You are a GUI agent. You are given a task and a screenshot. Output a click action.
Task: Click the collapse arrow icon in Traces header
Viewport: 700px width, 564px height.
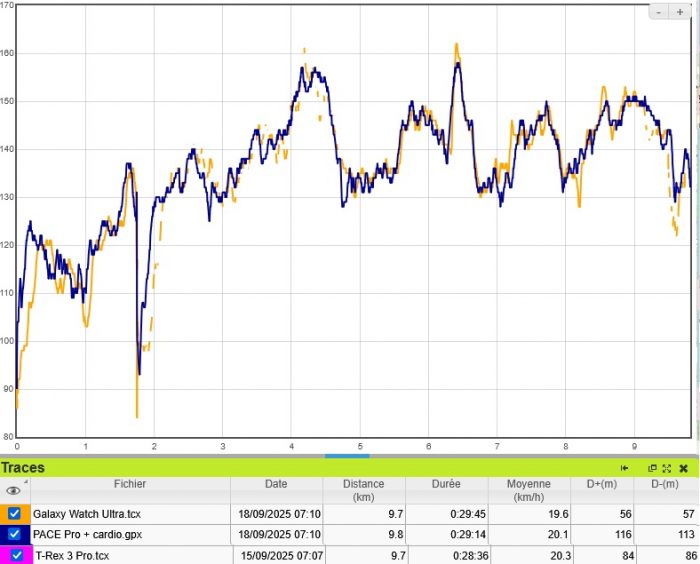(625, 468)
